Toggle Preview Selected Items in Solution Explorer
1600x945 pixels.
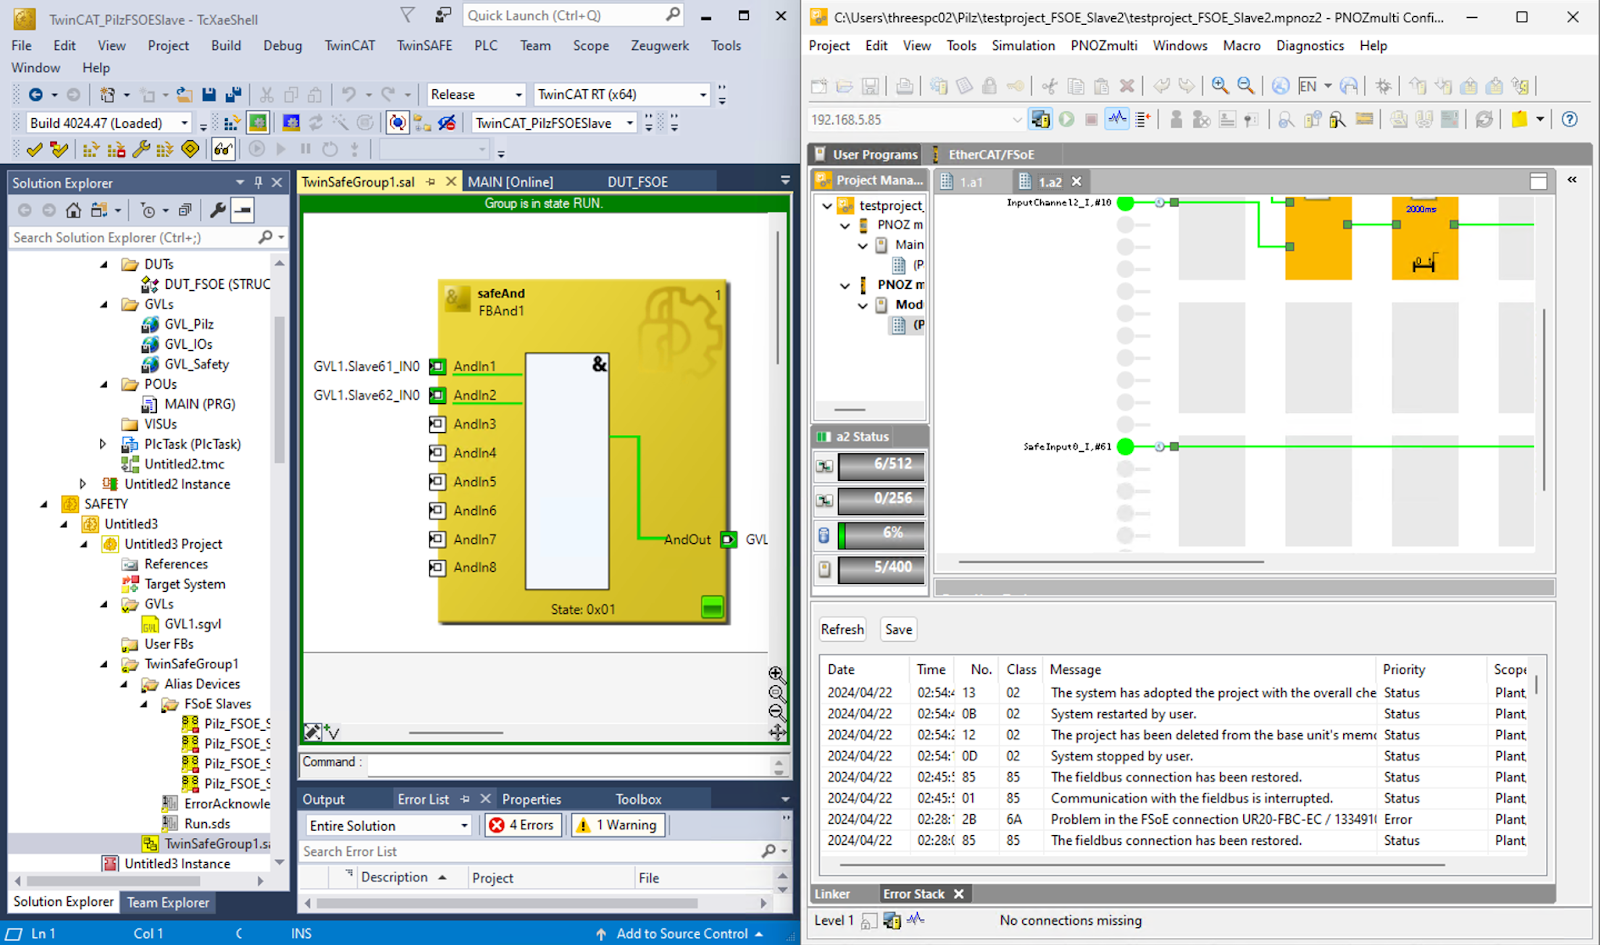pyautogui.click(x=243, y=210)
